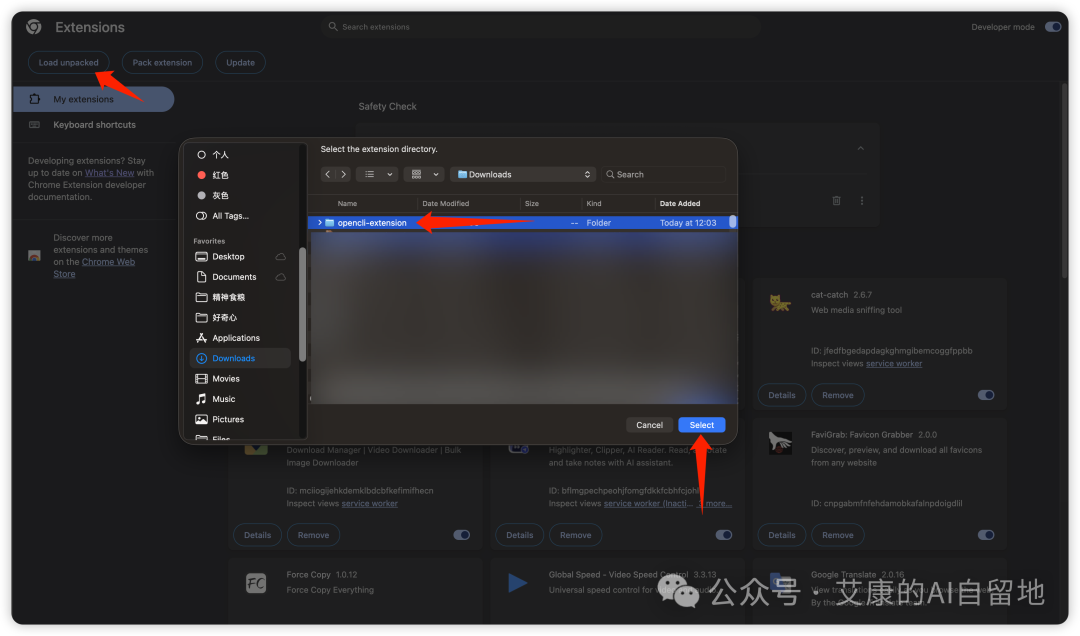The image size is (1080, 636).
Task: Click the Update button
Action: (x=240, y=63)
